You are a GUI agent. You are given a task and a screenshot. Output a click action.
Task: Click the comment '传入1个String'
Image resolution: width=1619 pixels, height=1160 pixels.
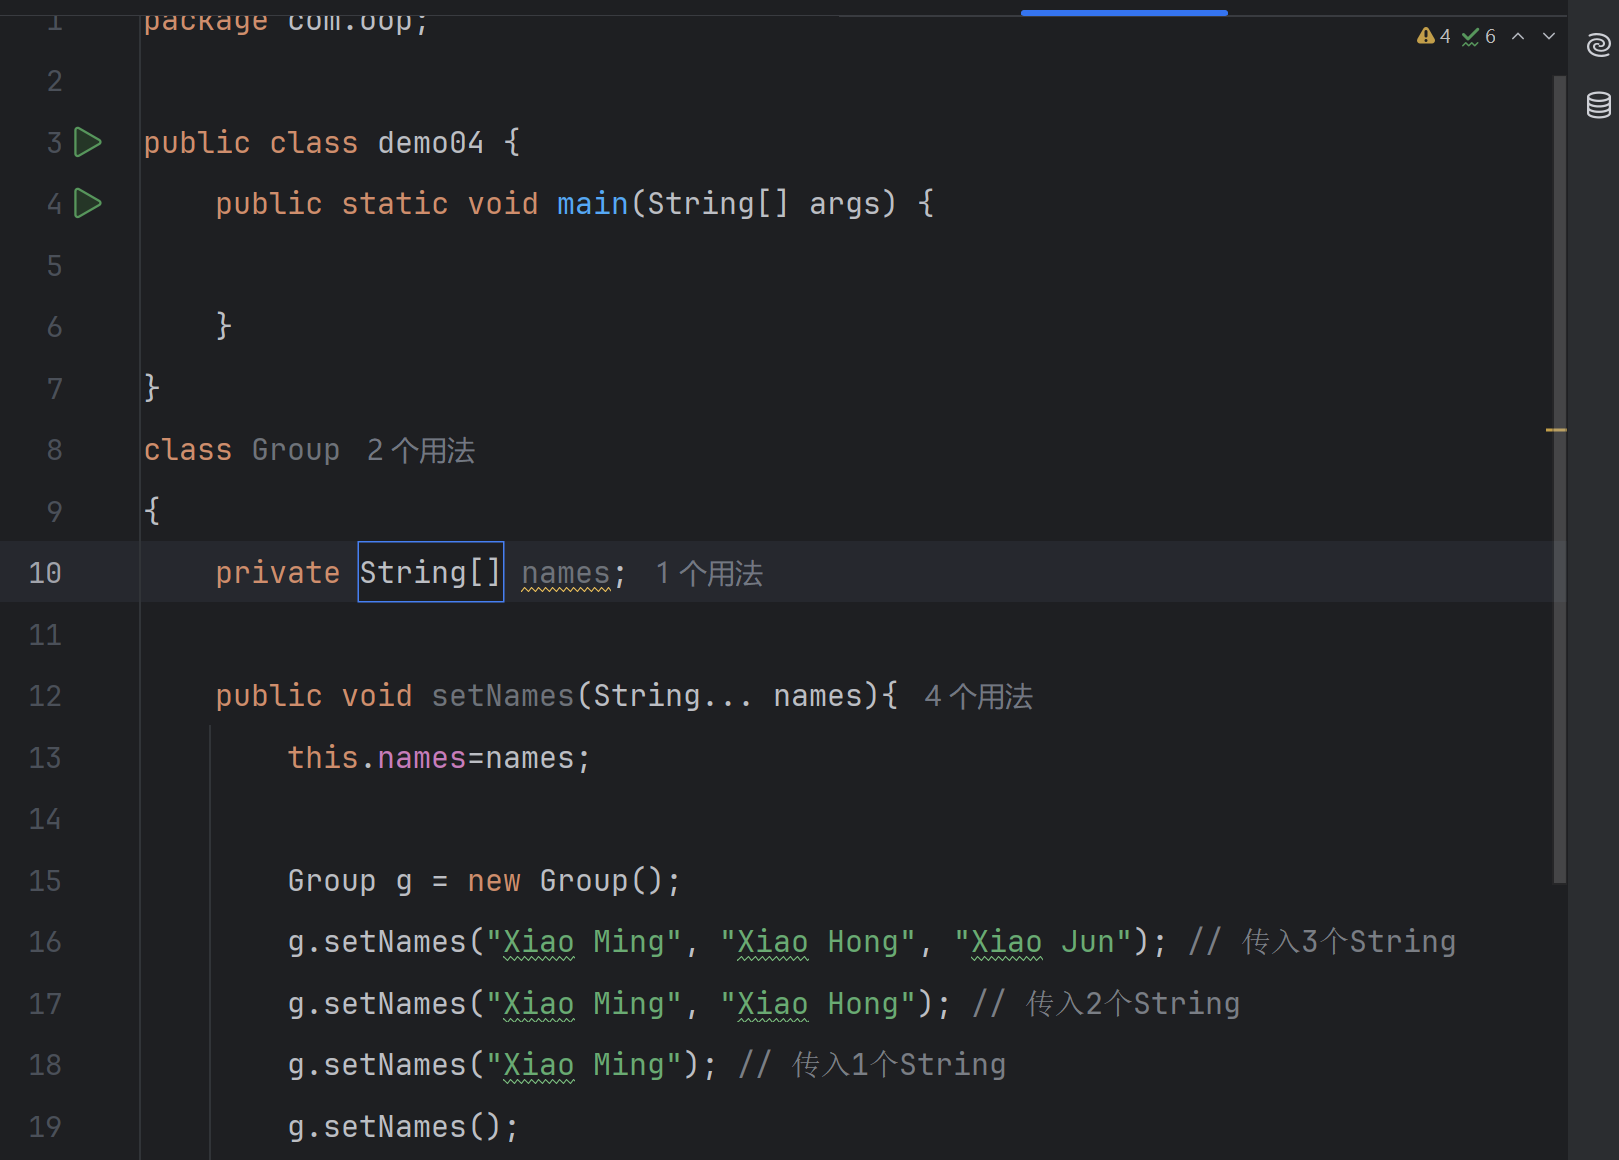pos(899,1065)
